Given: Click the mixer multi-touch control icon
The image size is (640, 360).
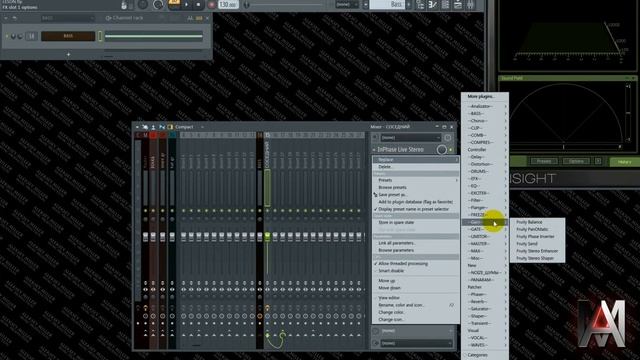Looking at the screenshot, I should tap(145, 127).
